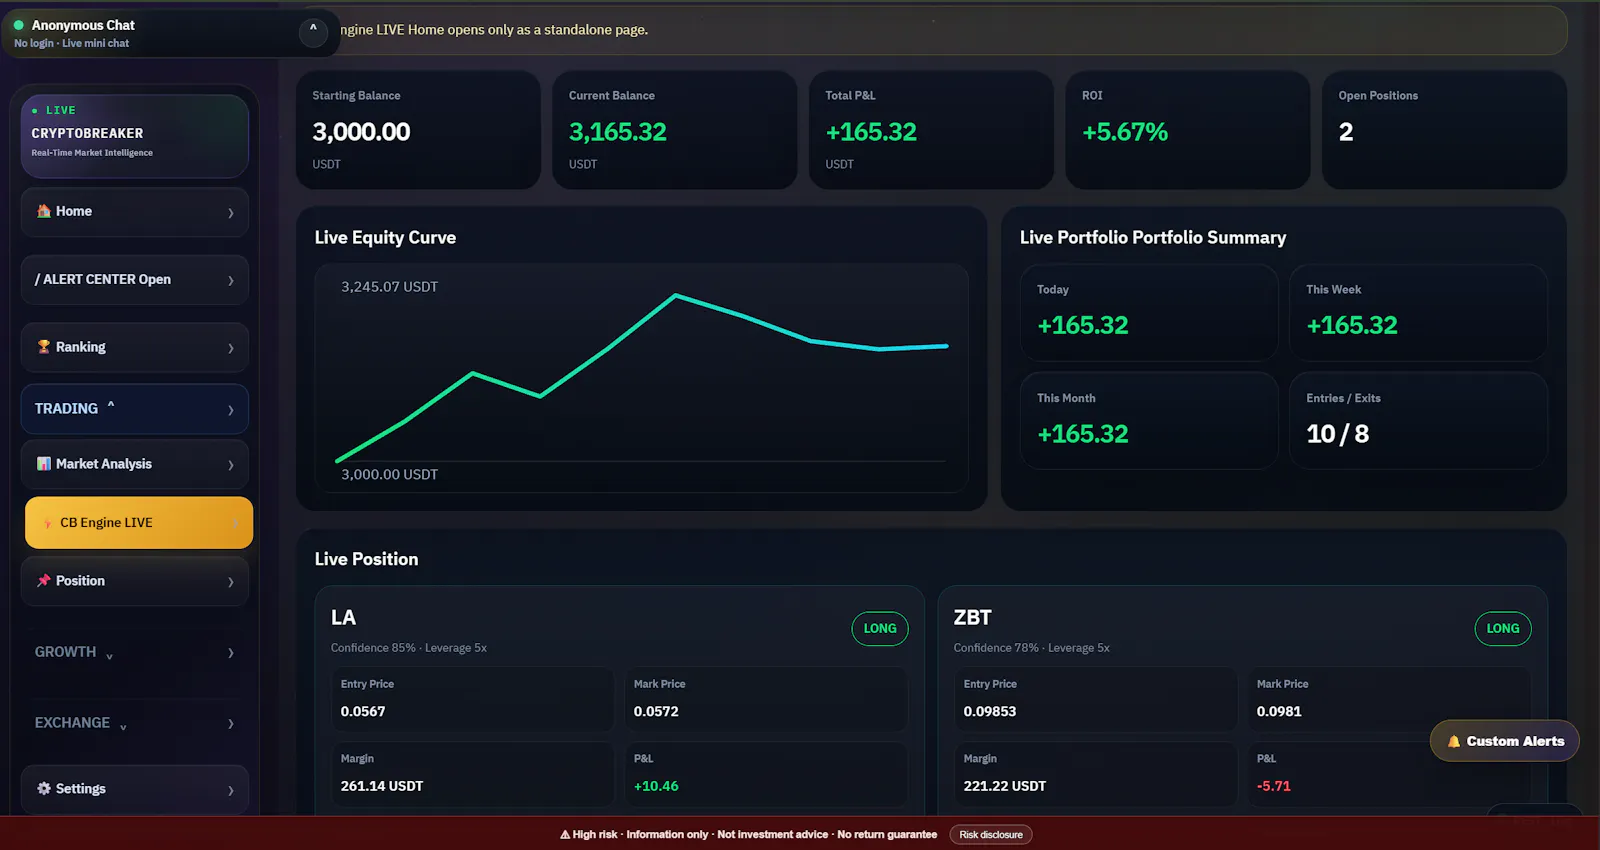Viewport: 1600px width, 850px height.
Task: Click LA mark price 0.0572
Action: click(656, 712)
